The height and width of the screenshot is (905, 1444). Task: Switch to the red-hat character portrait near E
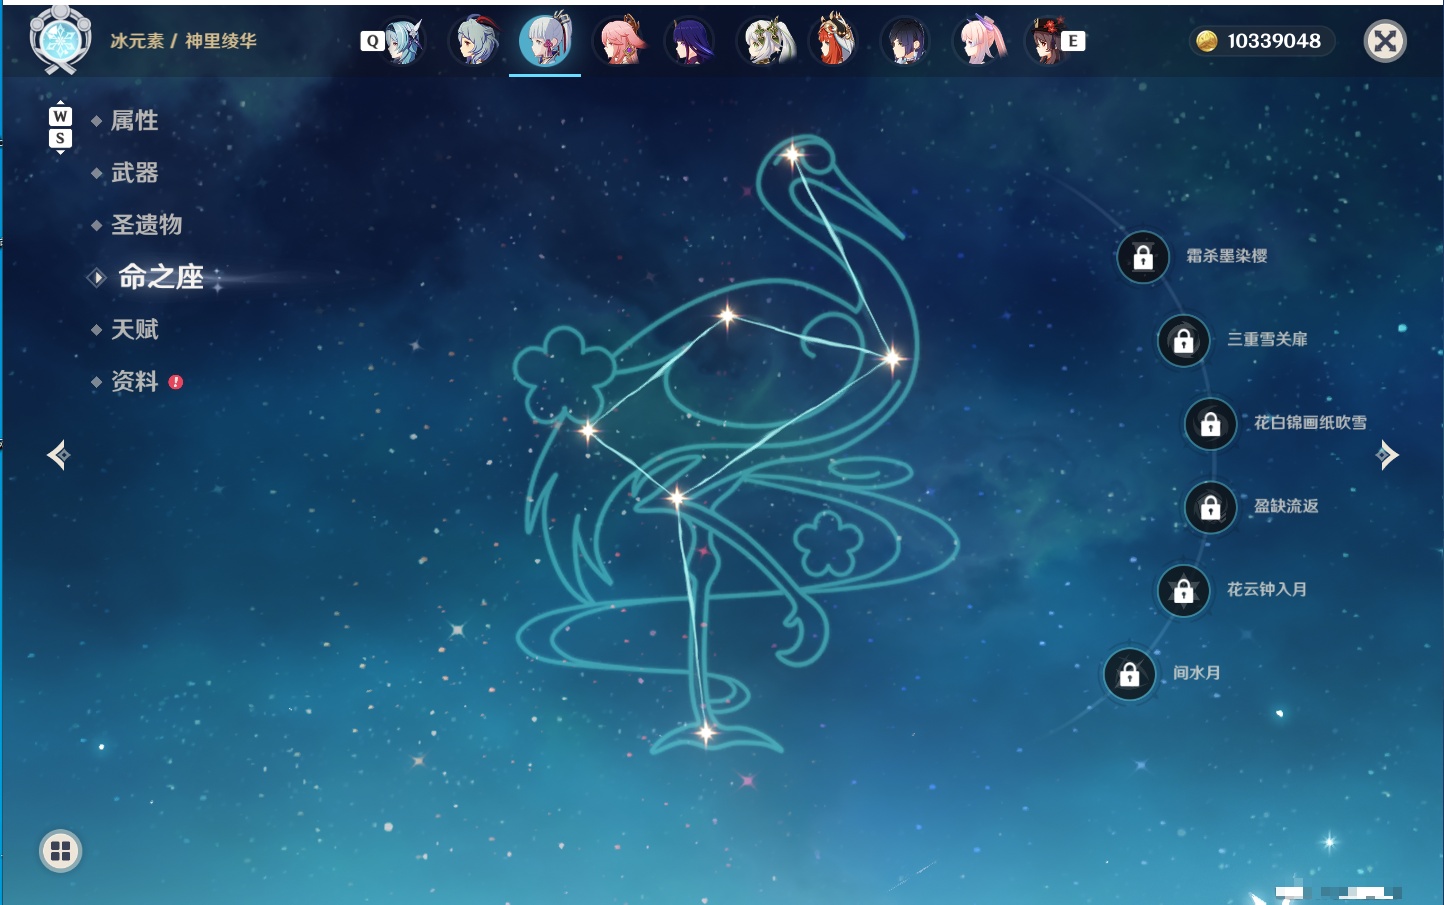[1046, 41]
